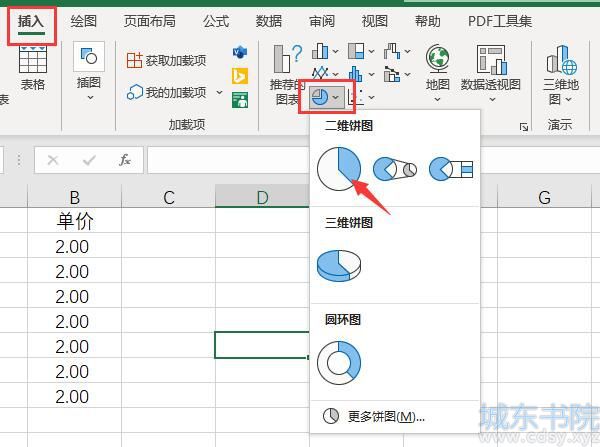The height and width of the screenshot is (447, 600).
Task: Insert a 数据透视图 pivot chart
Action: 491,73
